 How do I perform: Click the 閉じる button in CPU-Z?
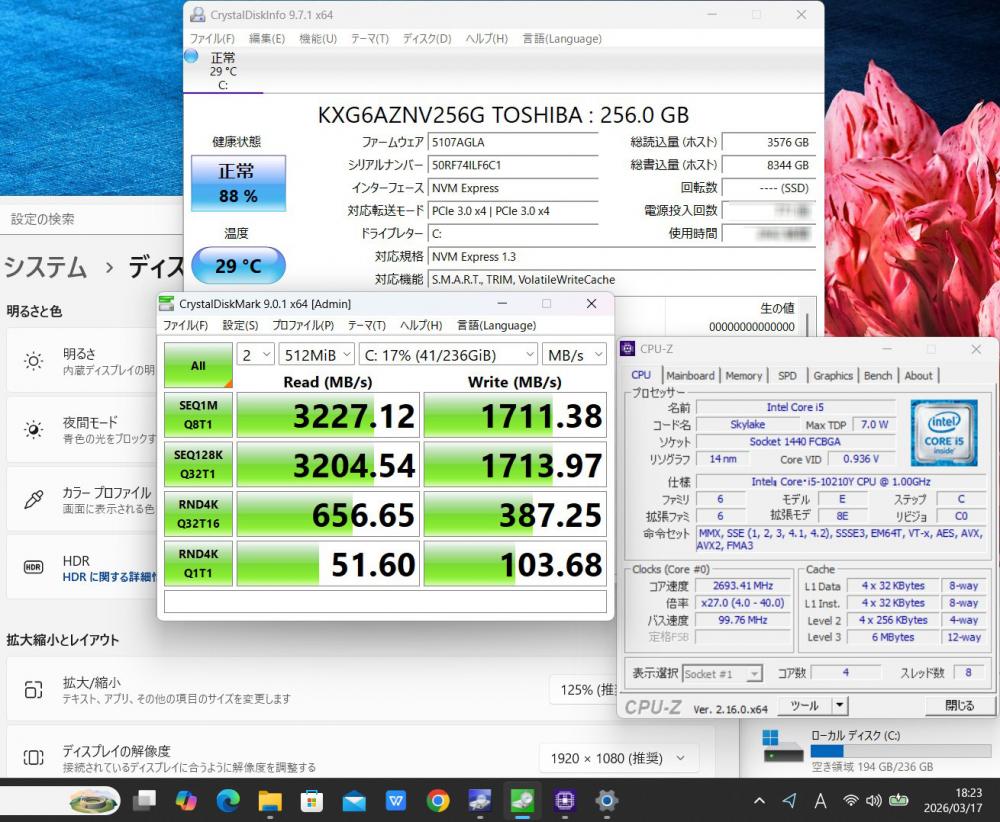click(x=958, y=705)
